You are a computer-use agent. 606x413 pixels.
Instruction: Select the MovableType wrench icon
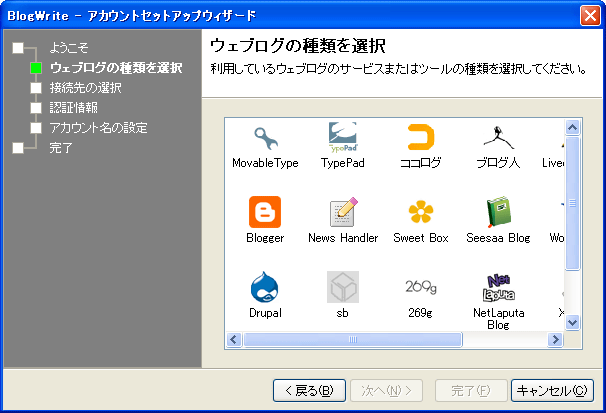265,138
